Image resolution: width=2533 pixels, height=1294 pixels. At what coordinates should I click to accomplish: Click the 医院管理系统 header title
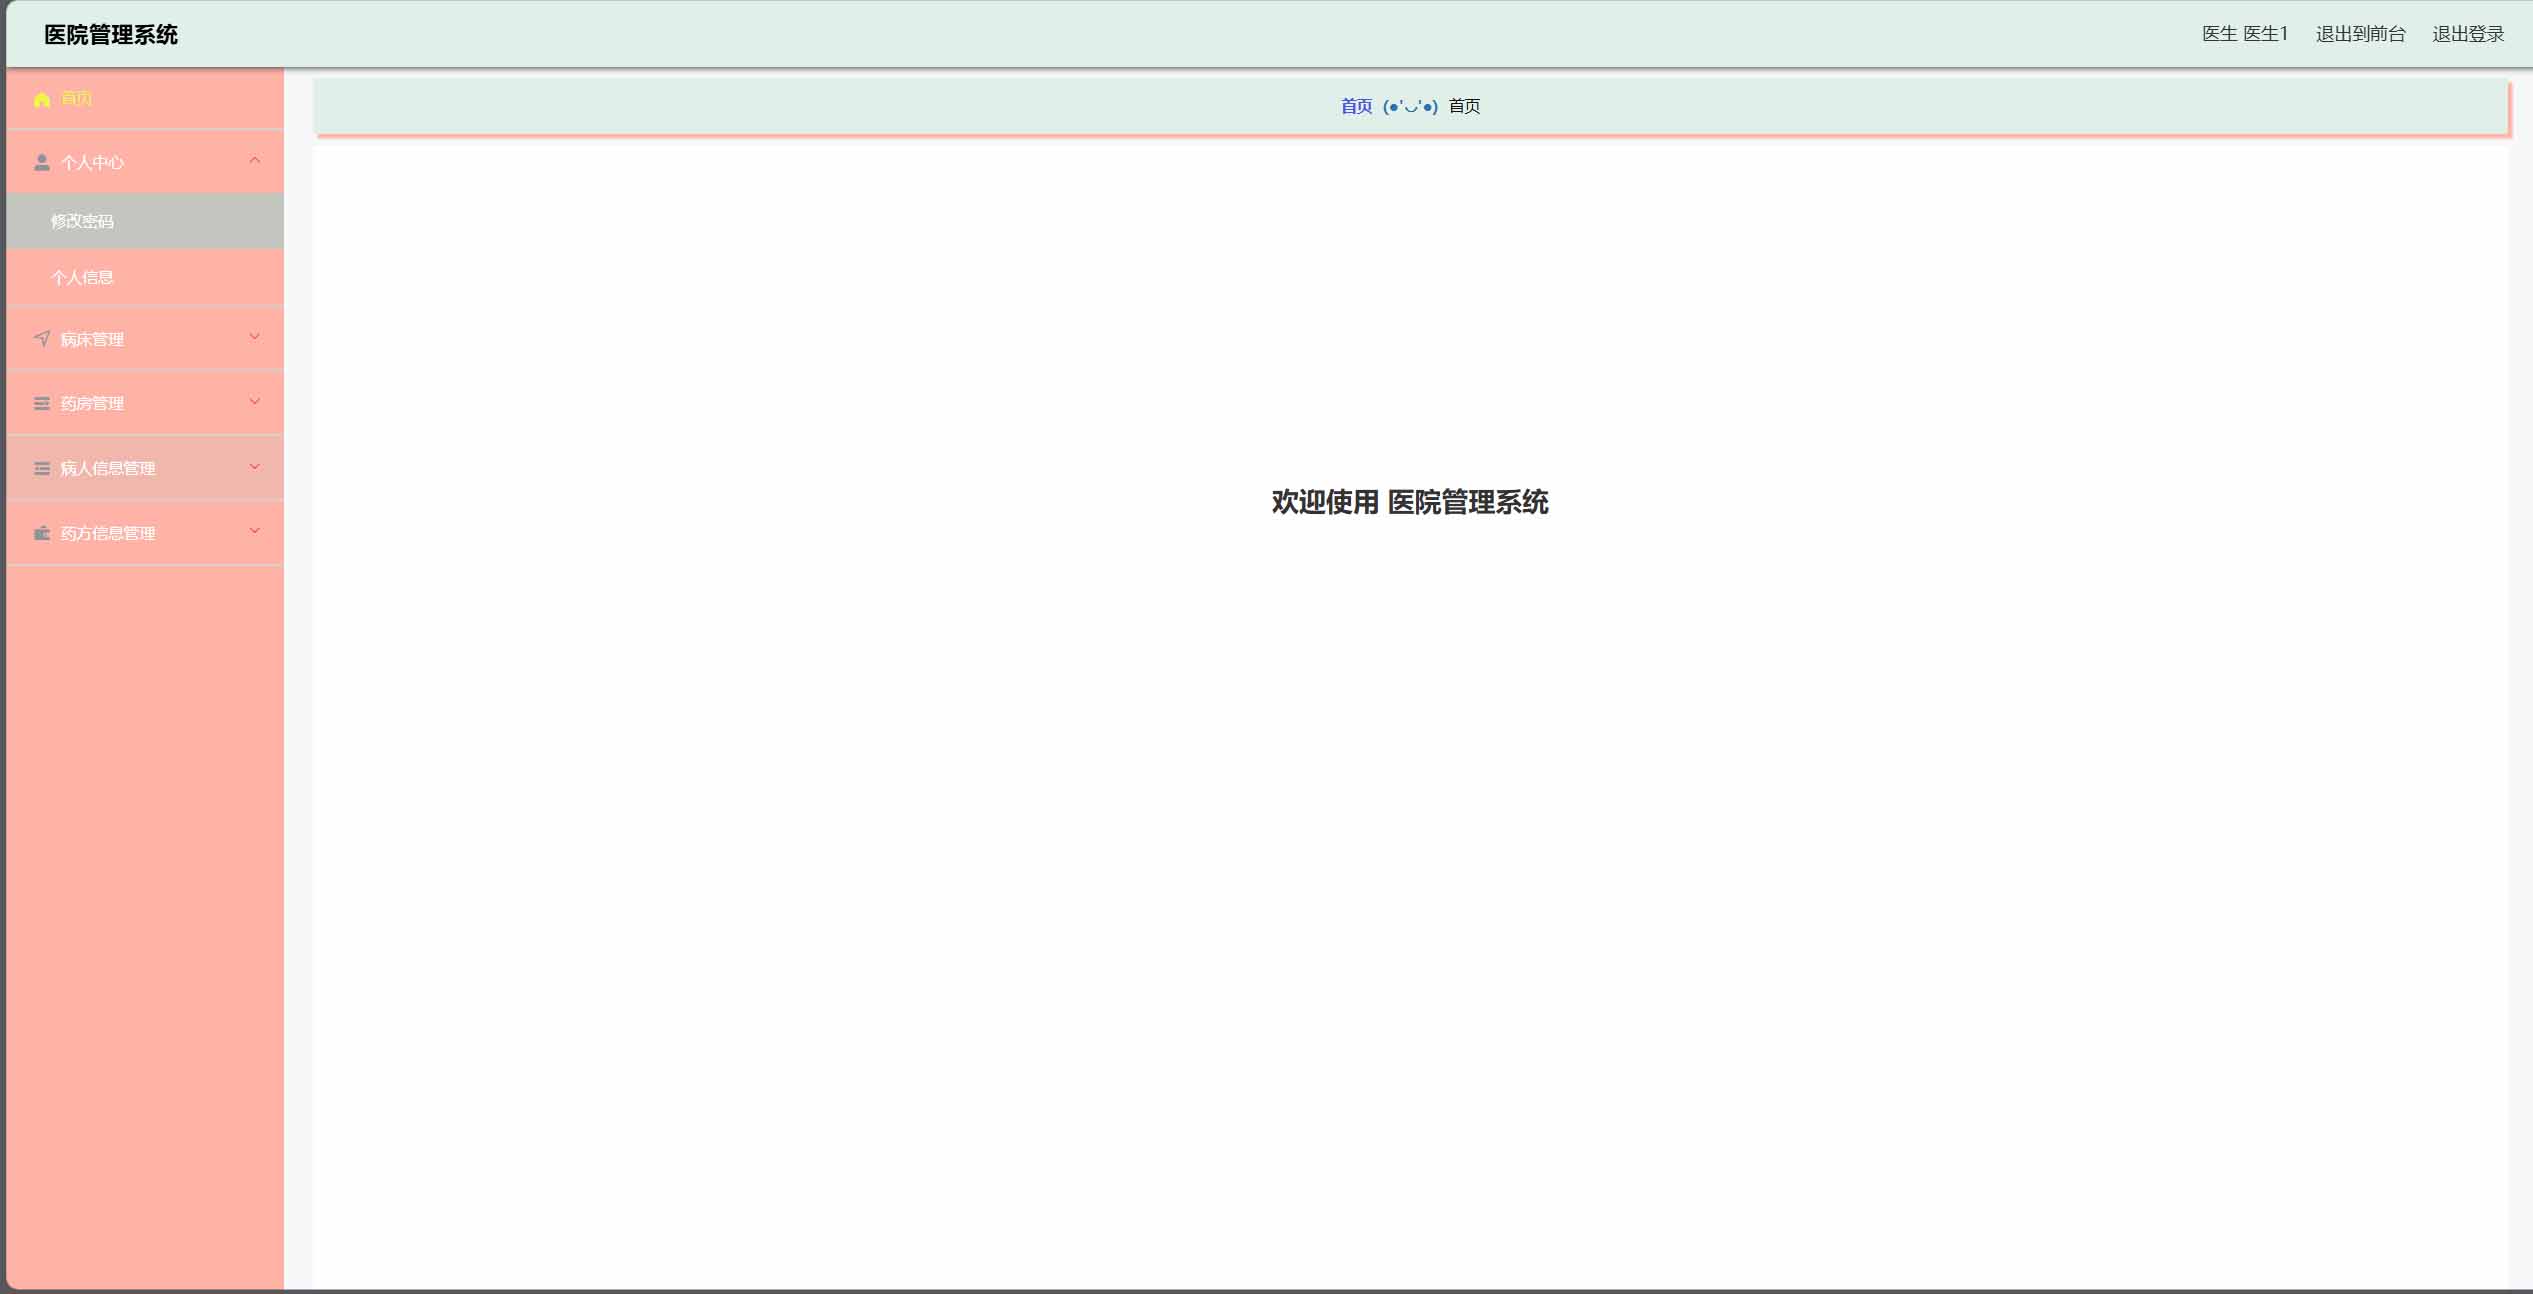click(x=111, y=35)
